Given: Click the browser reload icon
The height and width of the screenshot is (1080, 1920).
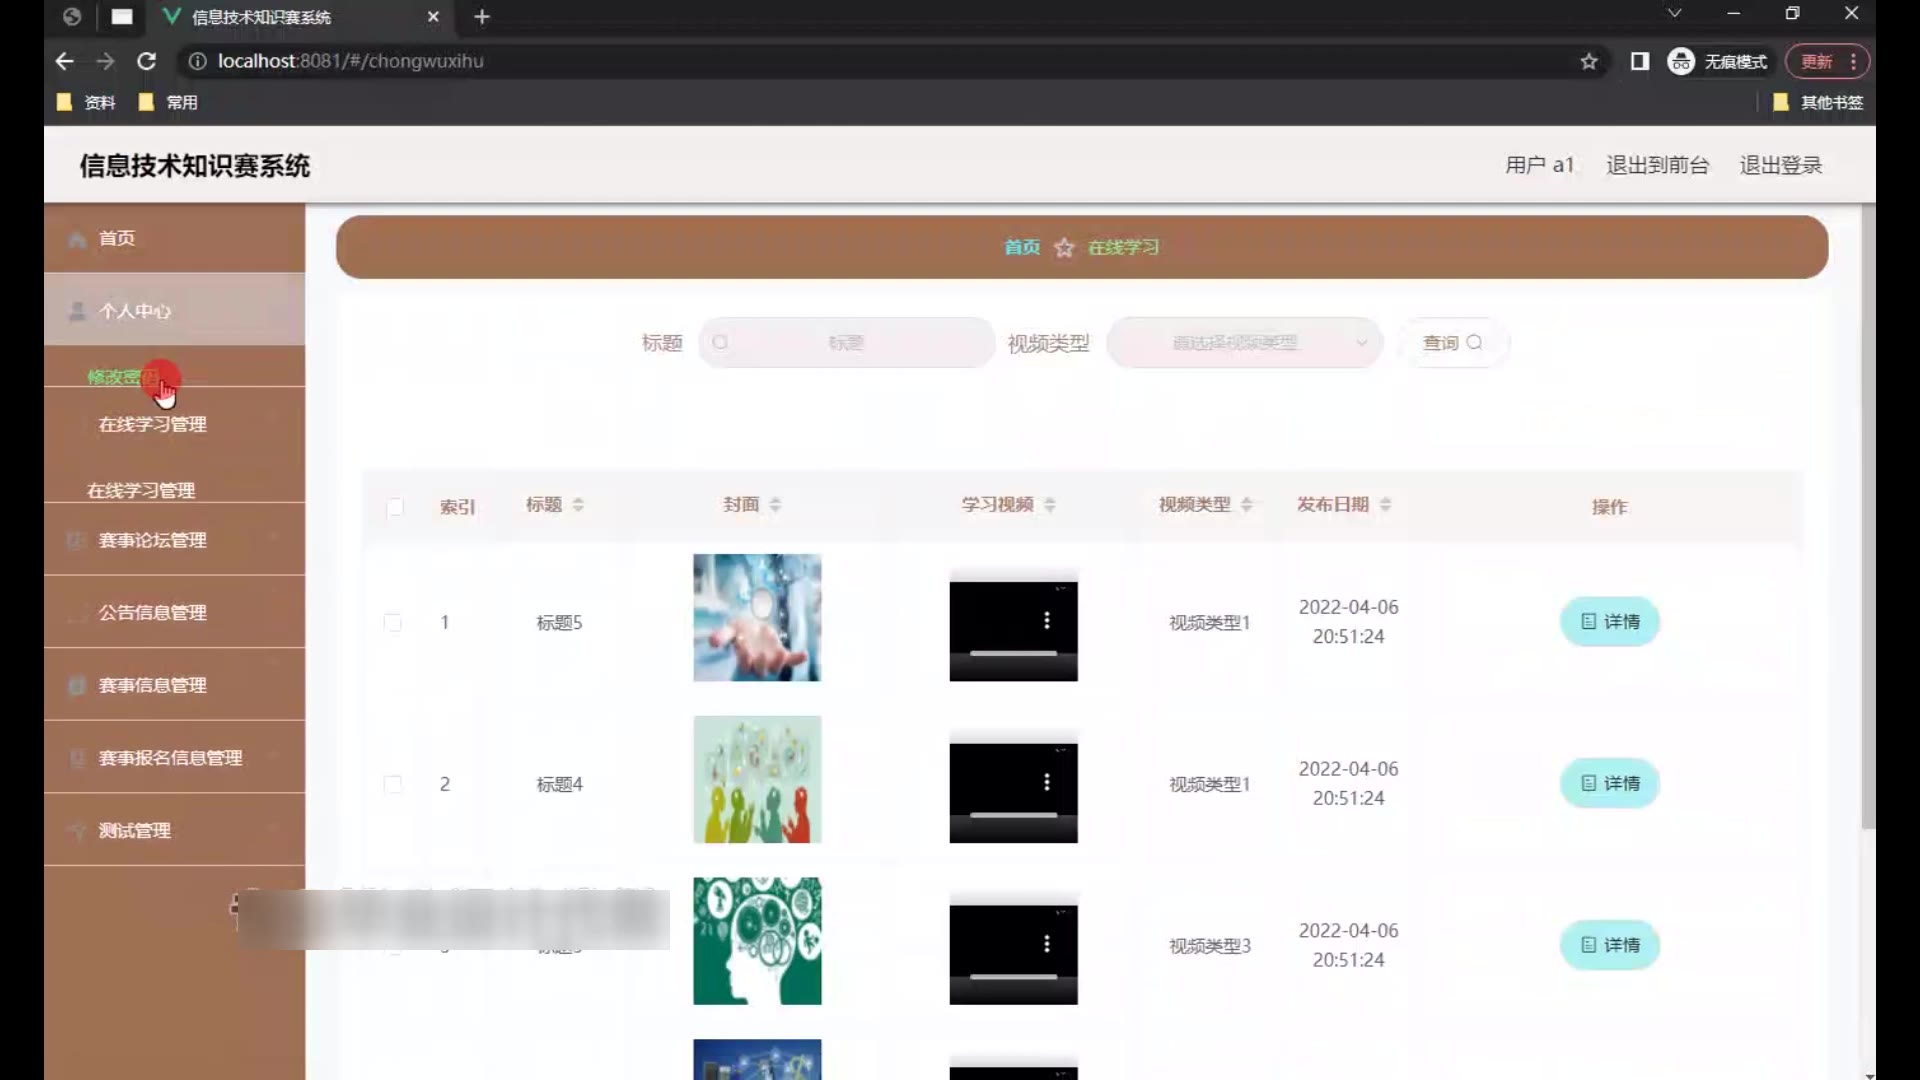Looking at the screenshot, I should [146, 61].
